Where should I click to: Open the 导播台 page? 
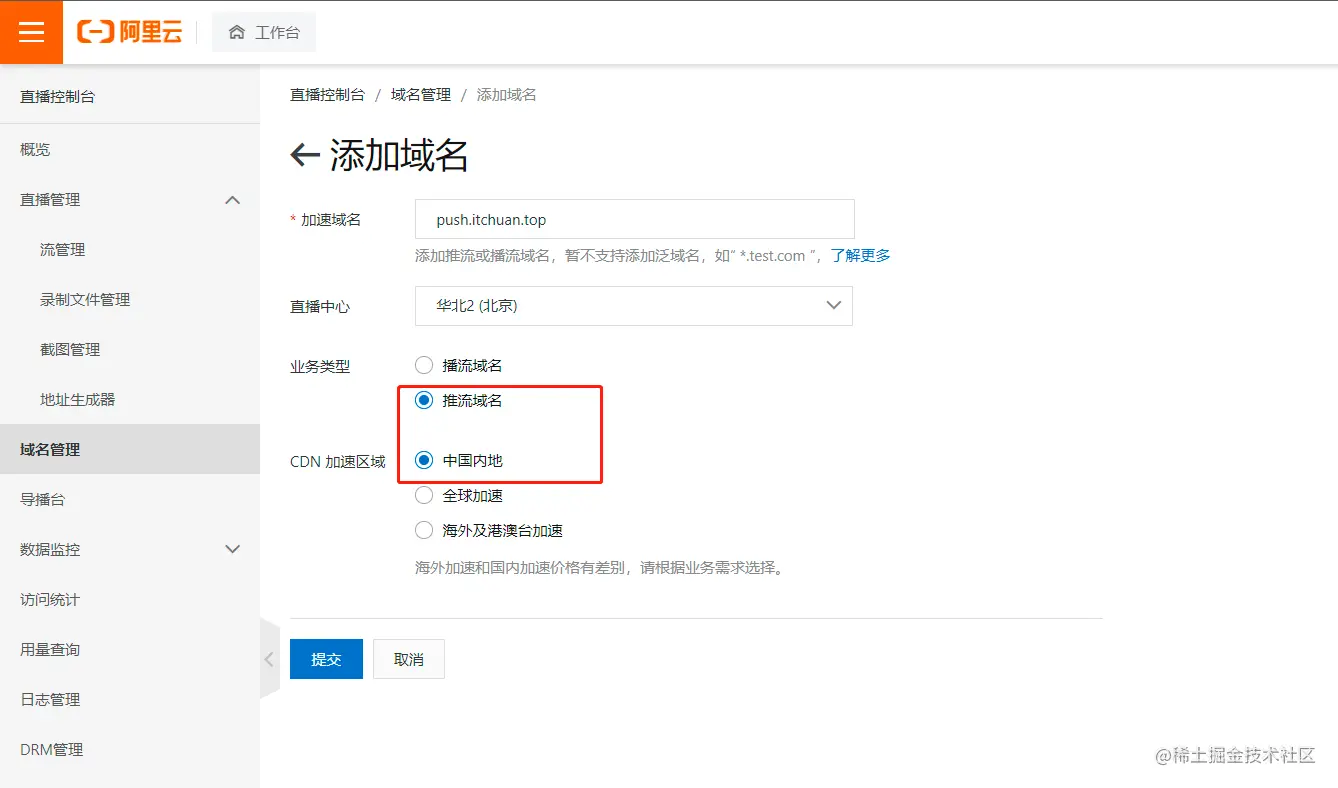click(x=46, y=499)
